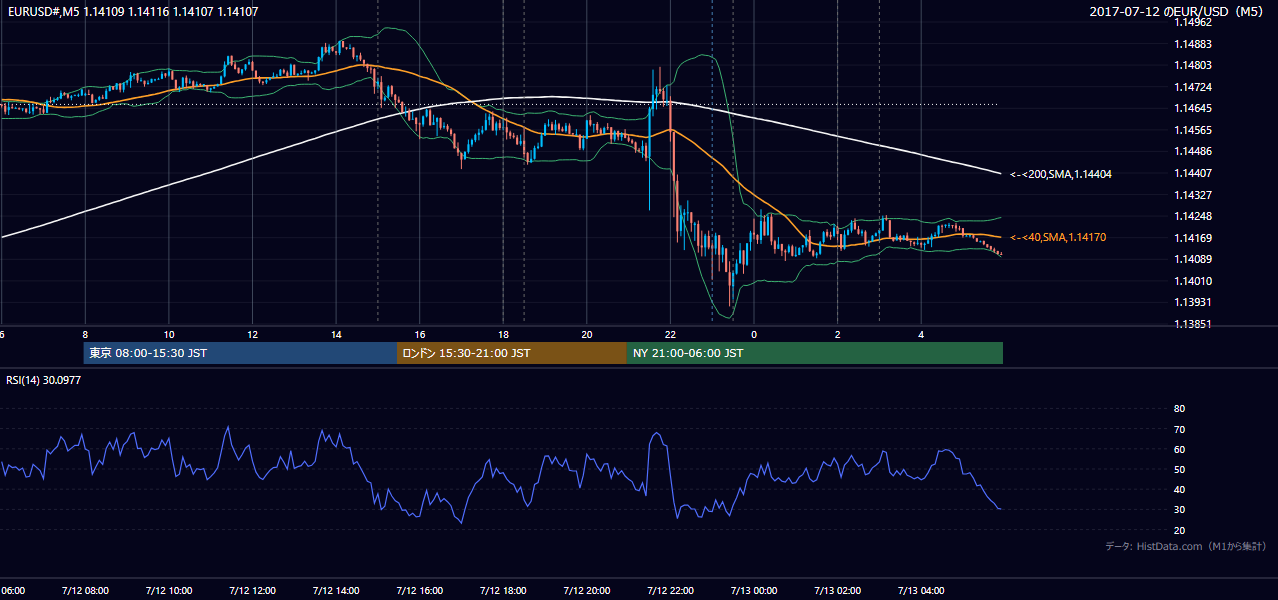Click price axis value 1.14962
1278x600 pixels.
[1193, 23]
